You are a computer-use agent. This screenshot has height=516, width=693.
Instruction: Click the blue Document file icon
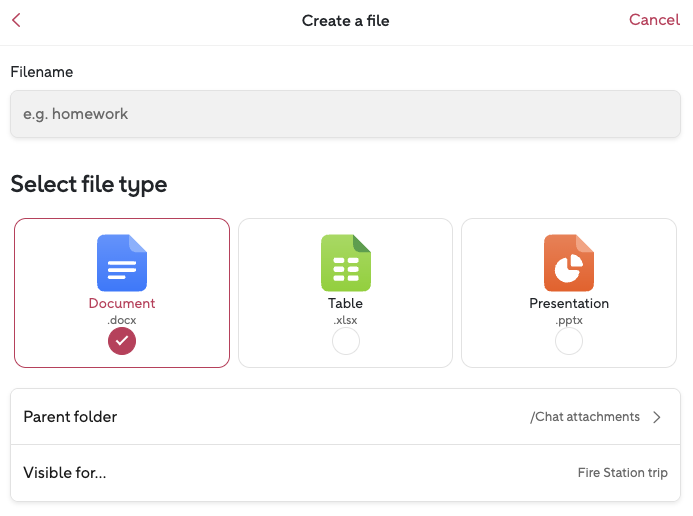pyautogui.click(x=122, y=262)
